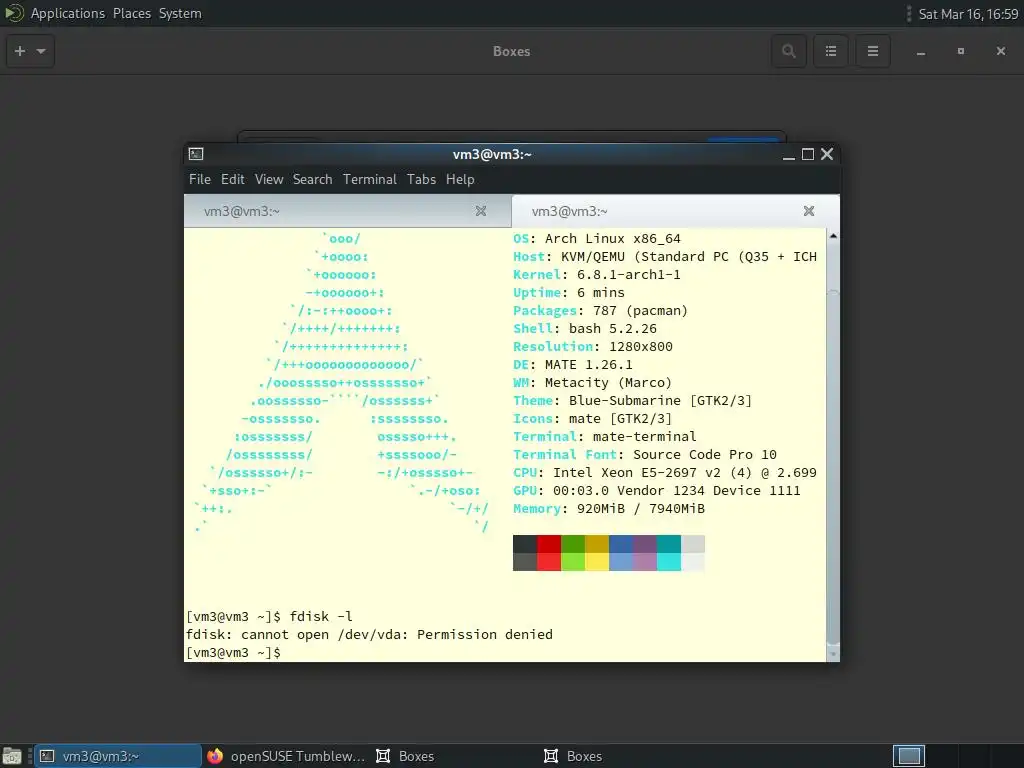This screenshot has height=768, width=1024.
Task: Open the Tabs menu
Action: click(x=421, y=179)
